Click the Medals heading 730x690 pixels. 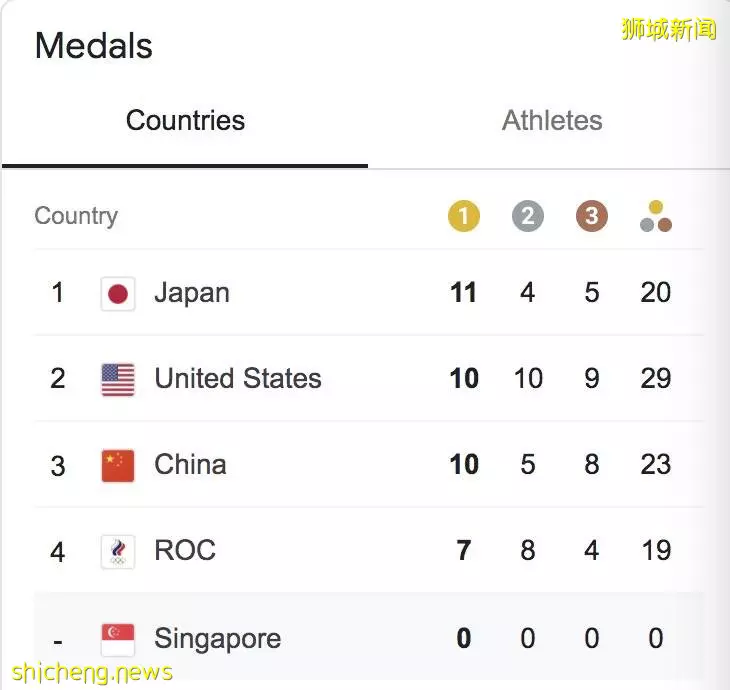pyautogui.click(x=94, y=46)
